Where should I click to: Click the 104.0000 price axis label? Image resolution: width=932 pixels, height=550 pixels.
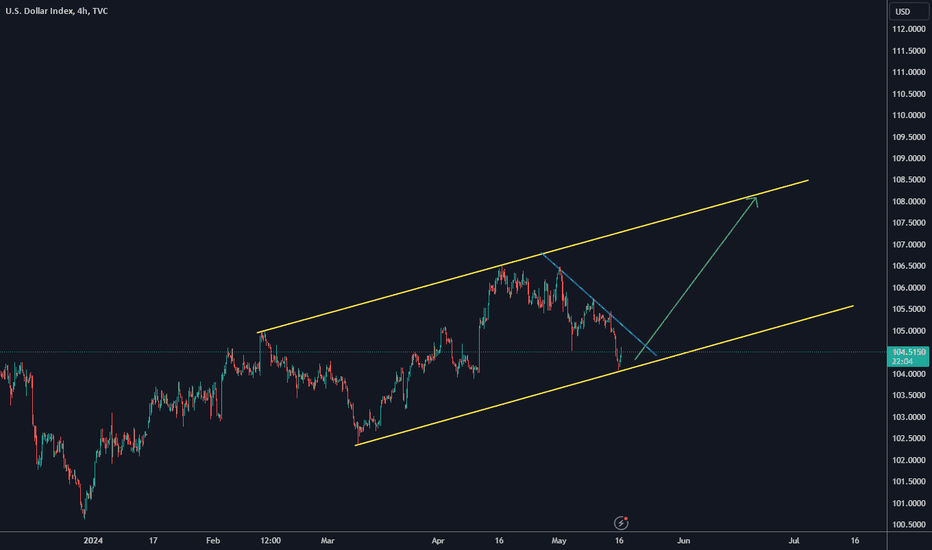(x=909, y=374)
